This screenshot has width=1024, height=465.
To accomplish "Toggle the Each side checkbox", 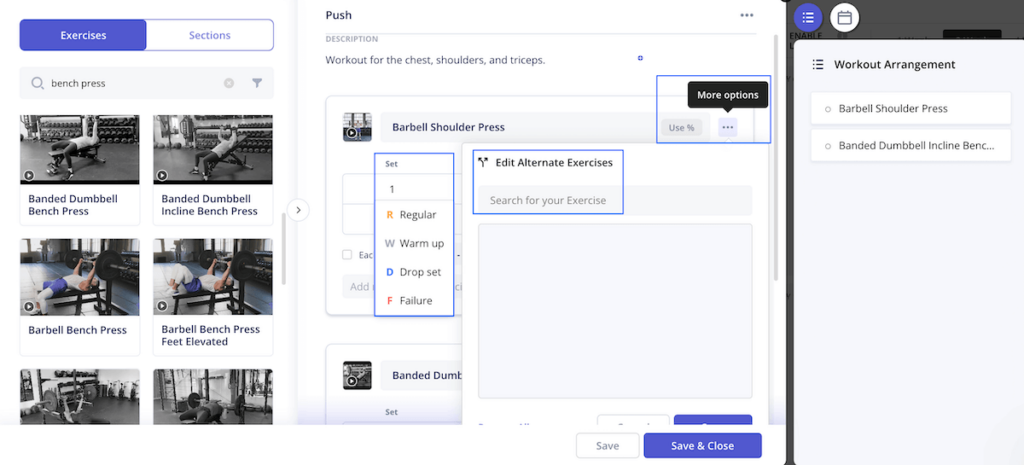I will click(x=347, y=255).
